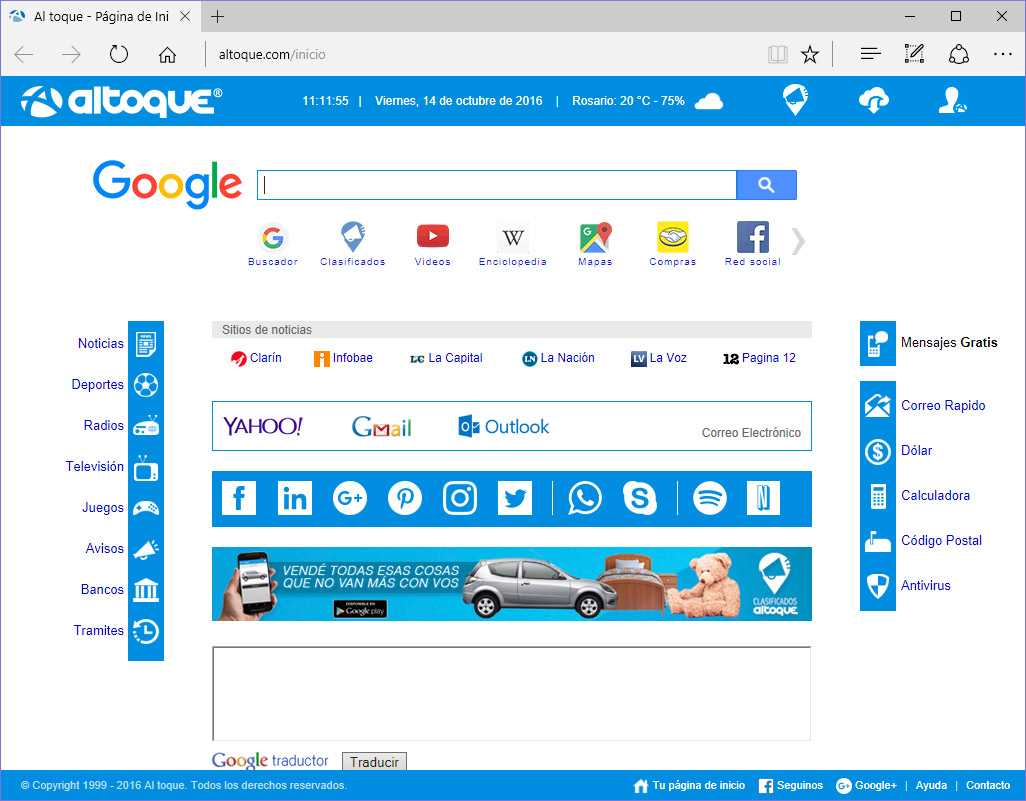Screen dimensions: 1026x801
Task: Open the Radios sidebar icon
Action: pos(146,426)
